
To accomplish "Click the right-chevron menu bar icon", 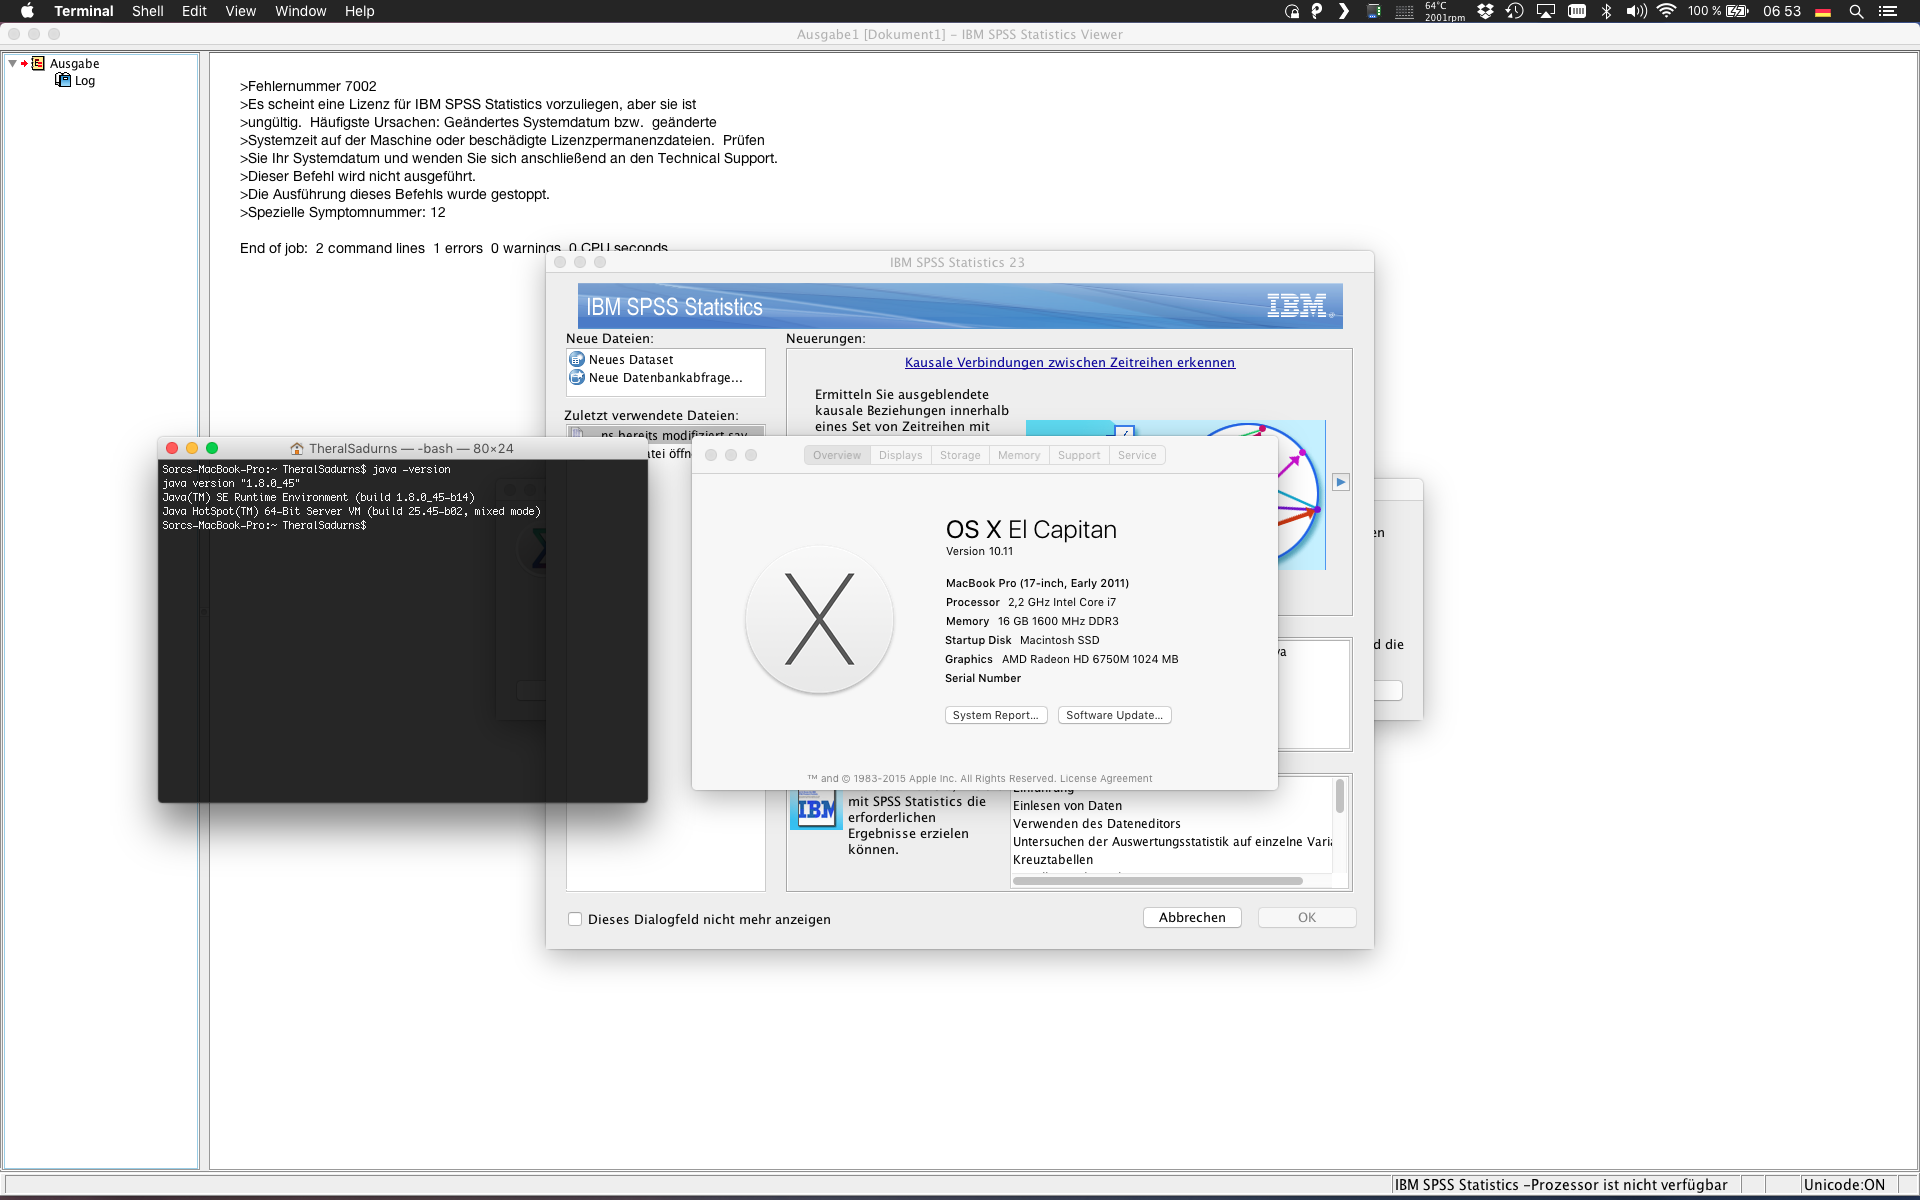I will coord(1344,11).
